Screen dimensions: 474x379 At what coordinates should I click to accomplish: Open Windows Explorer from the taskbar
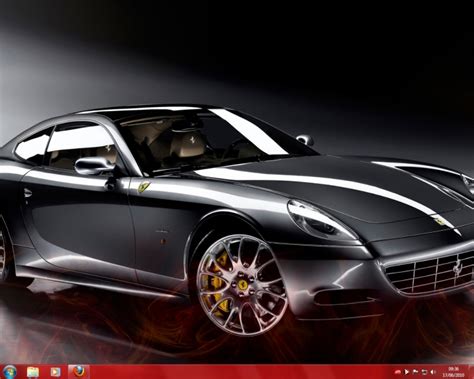[x=33, y=372]
